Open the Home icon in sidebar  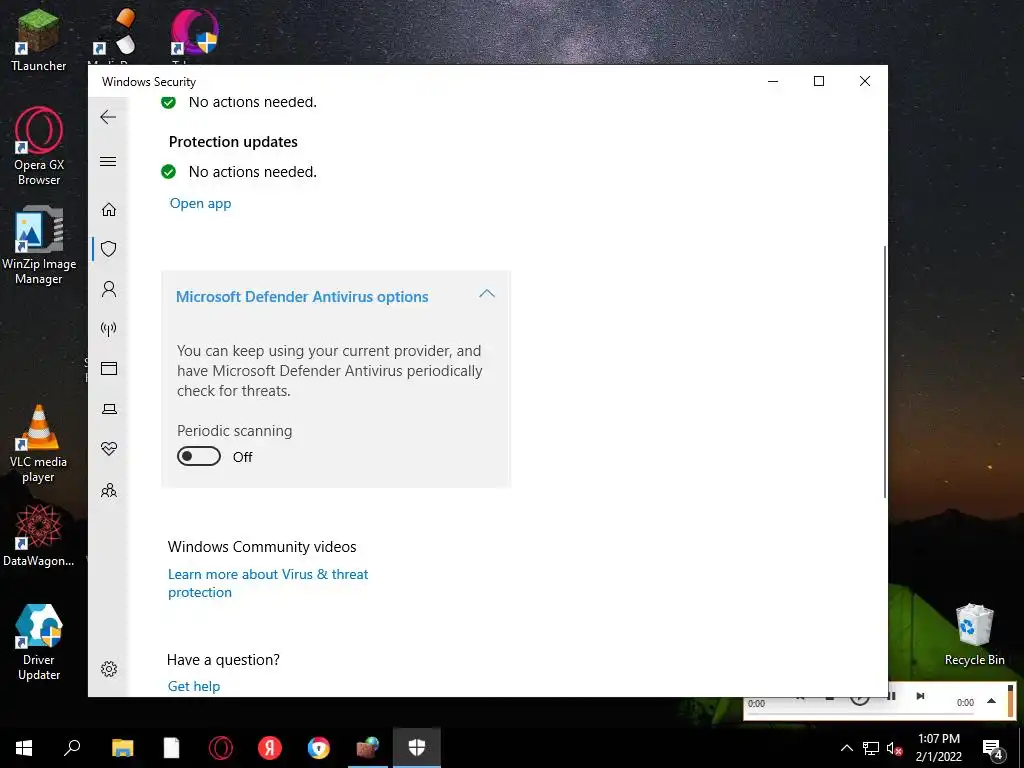click(109, 210)
